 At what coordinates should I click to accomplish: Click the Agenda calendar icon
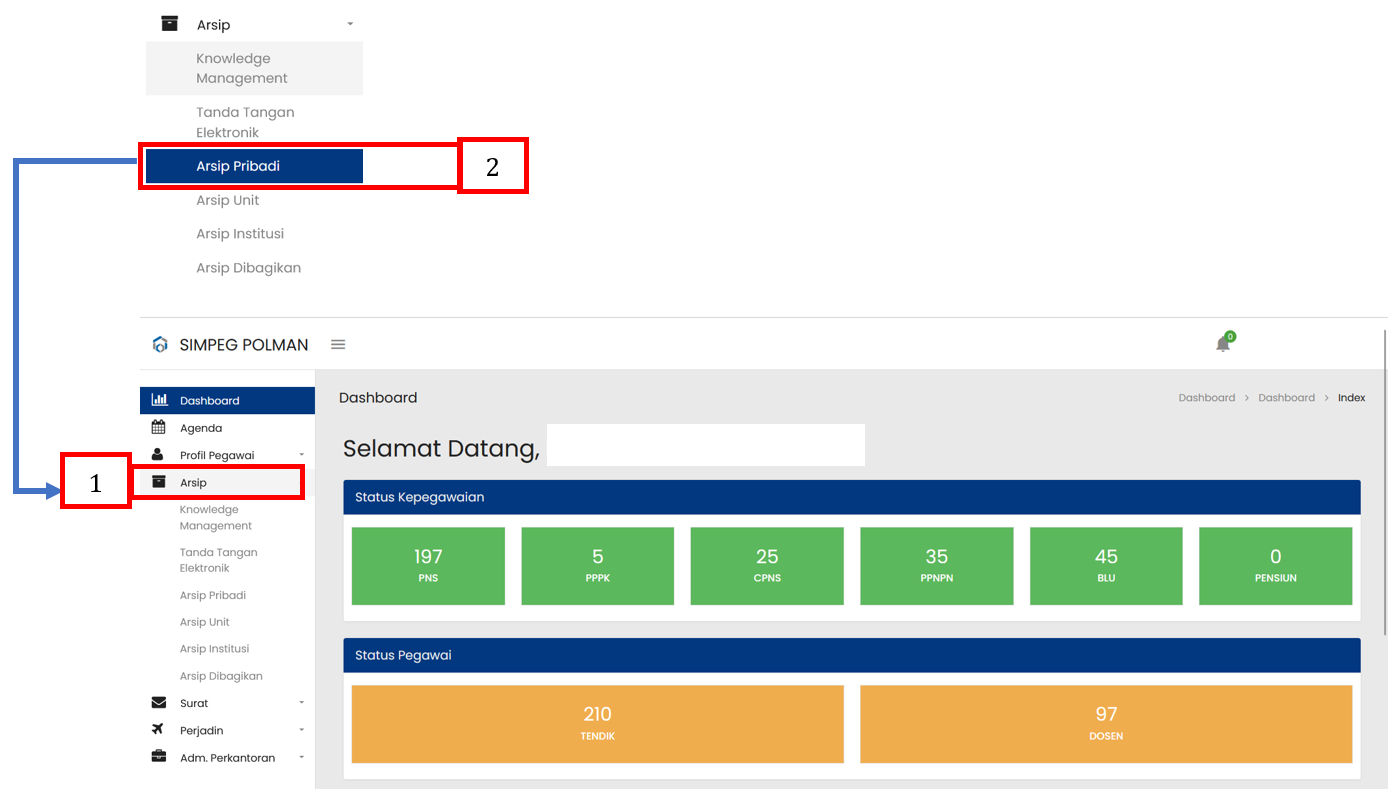pyautogui.click(x=159, y=428)
